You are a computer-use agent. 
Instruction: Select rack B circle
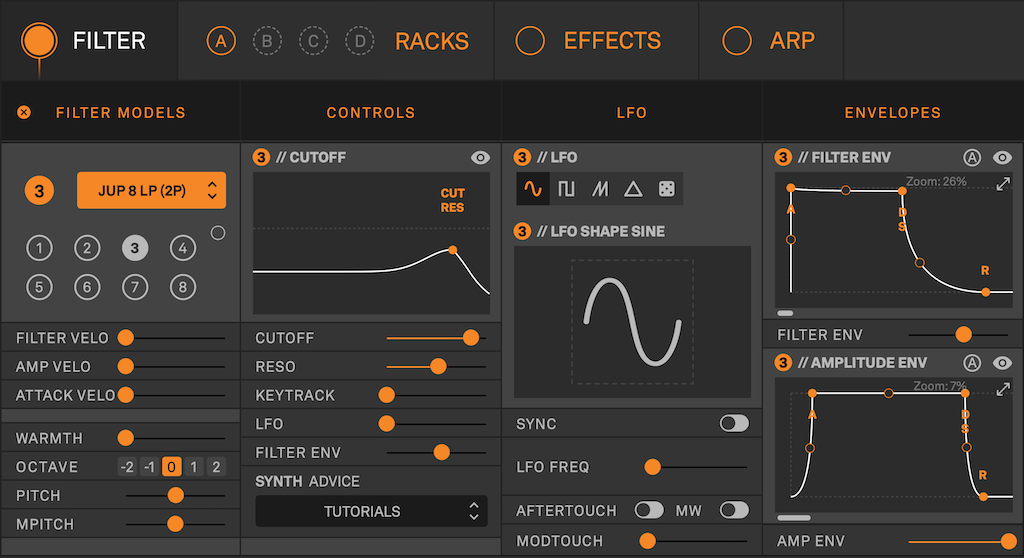[267, 41]
